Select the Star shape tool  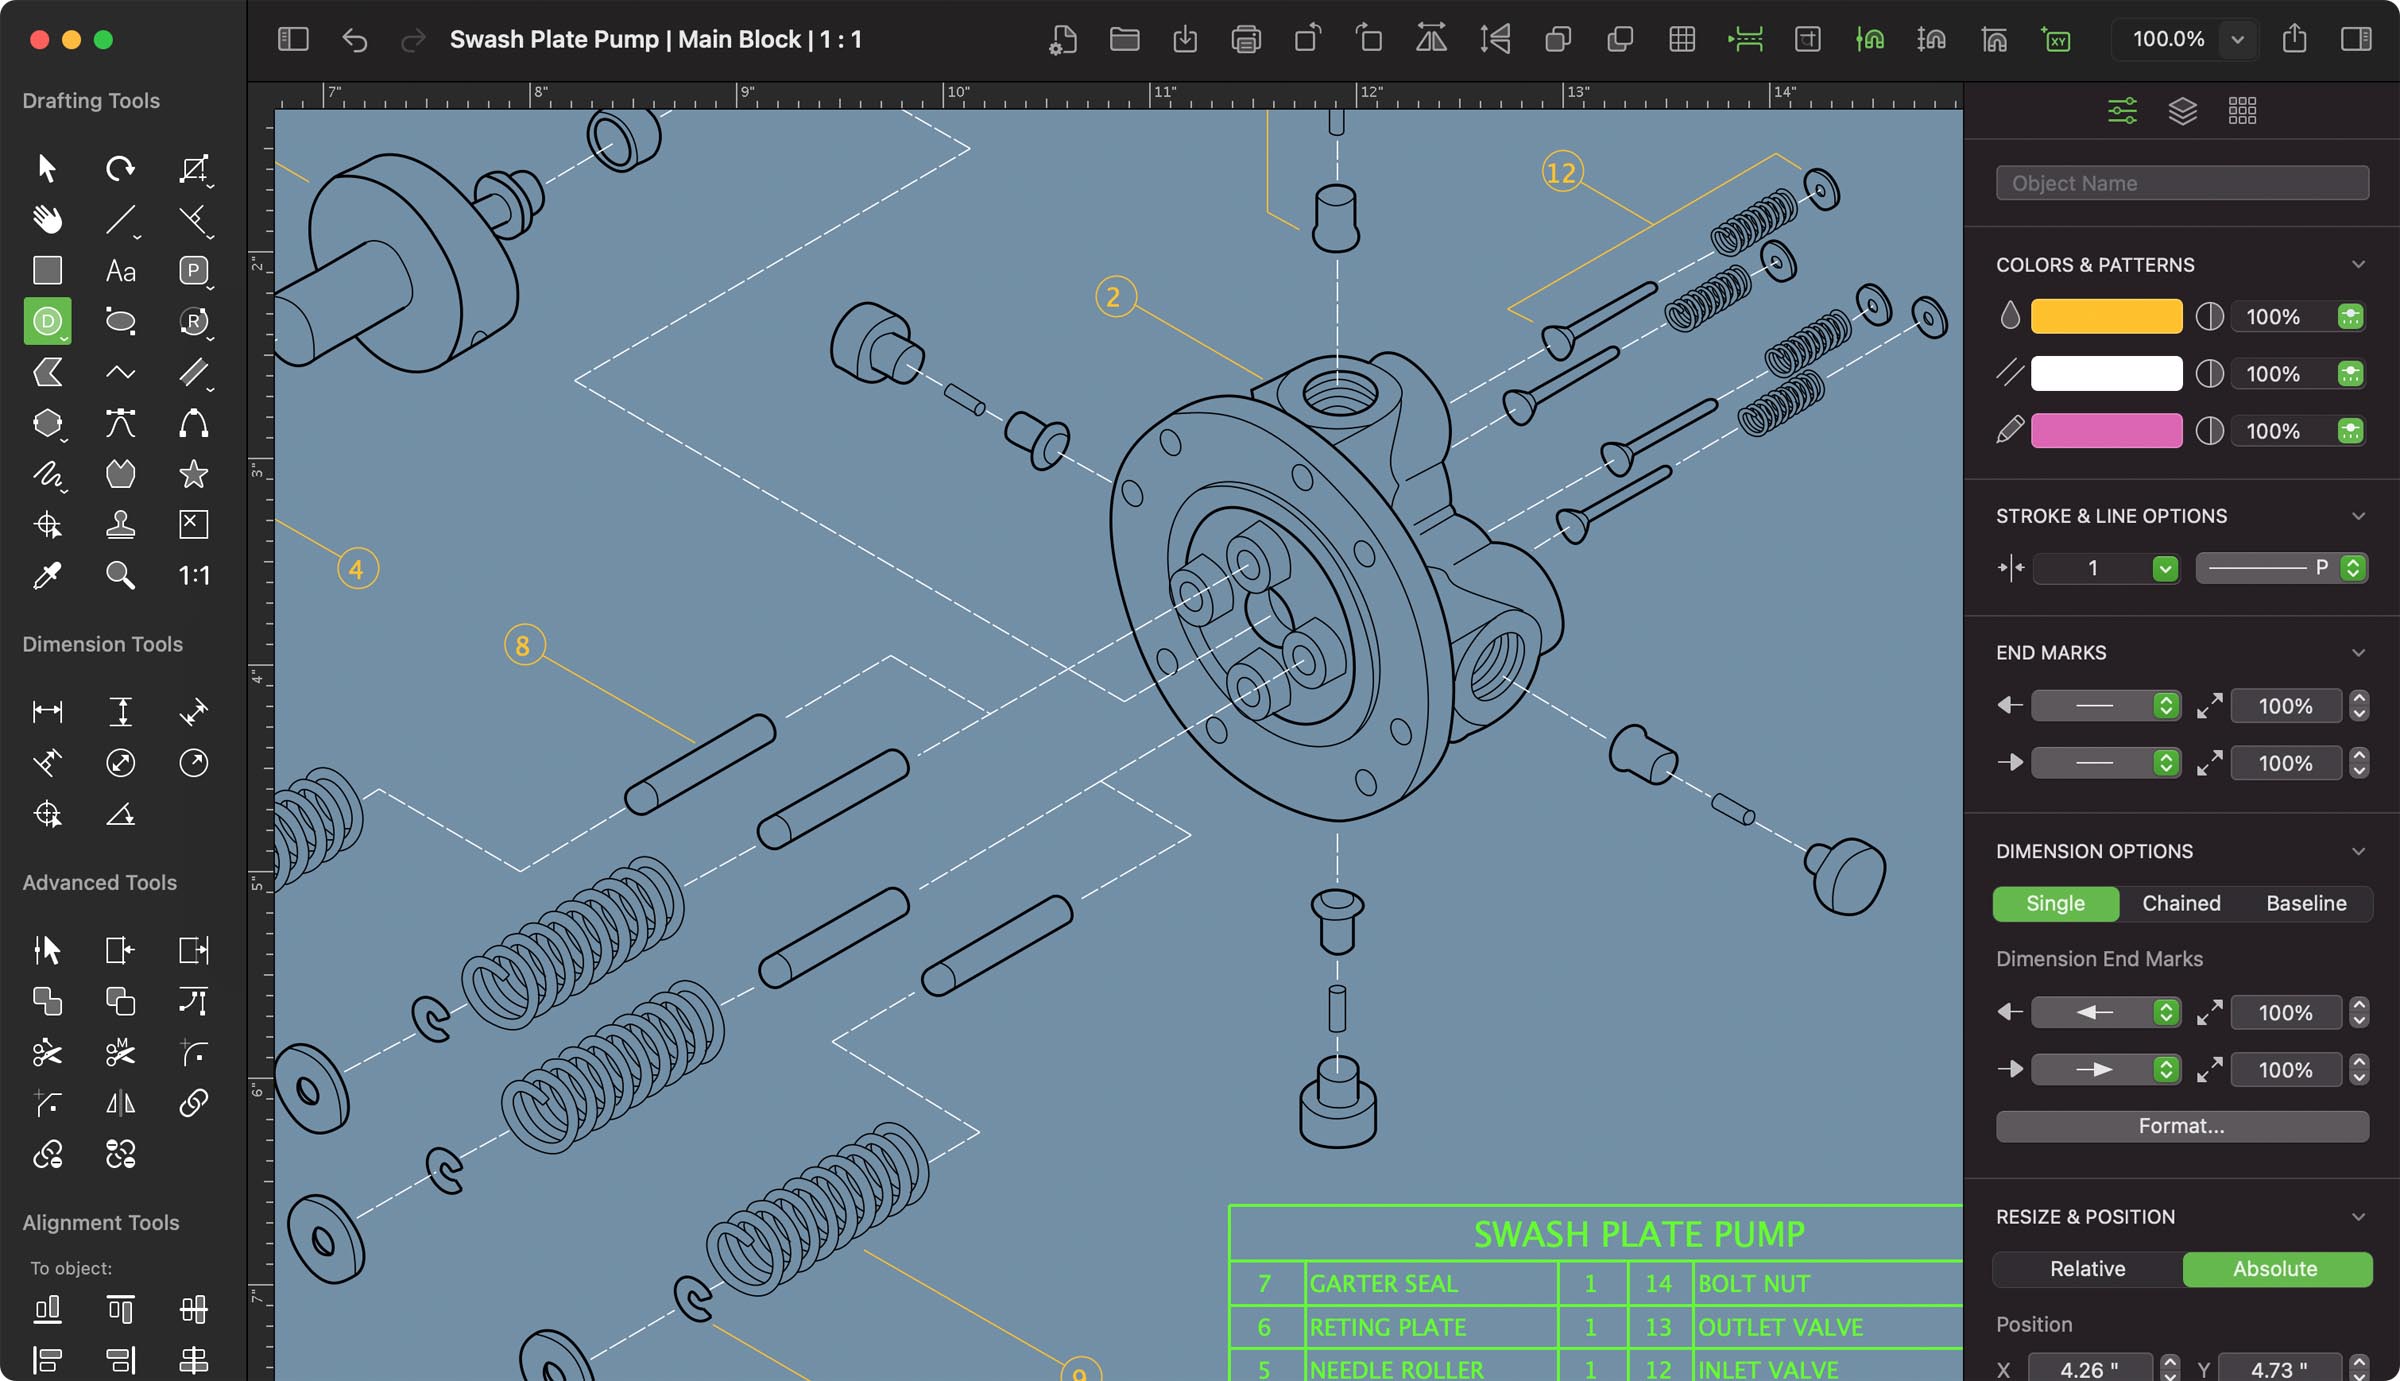coord(193,474)
